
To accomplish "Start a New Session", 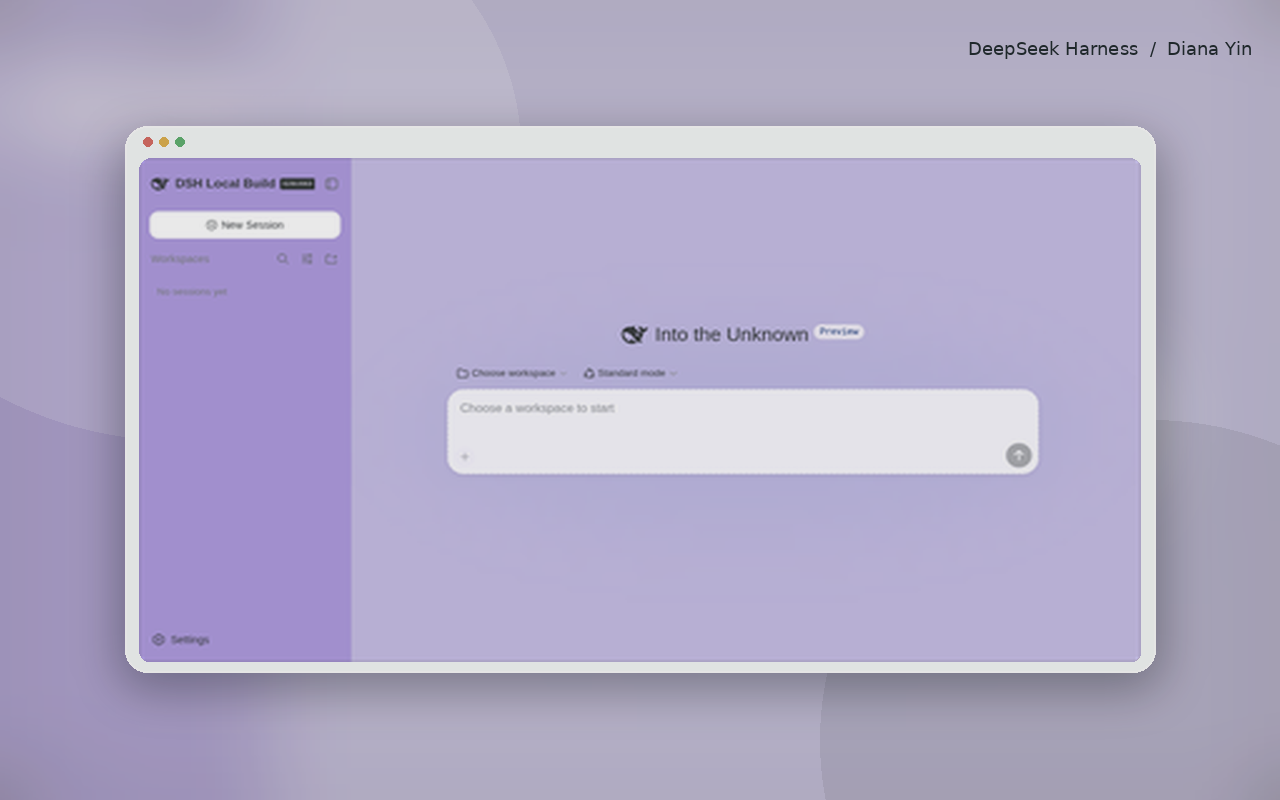I will tap(245, 225).
